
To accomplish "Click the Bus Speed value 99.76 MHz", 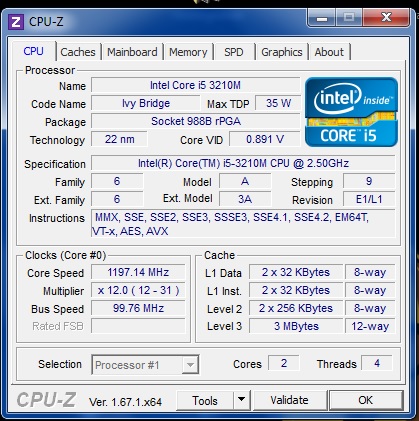I will point(138,308).
